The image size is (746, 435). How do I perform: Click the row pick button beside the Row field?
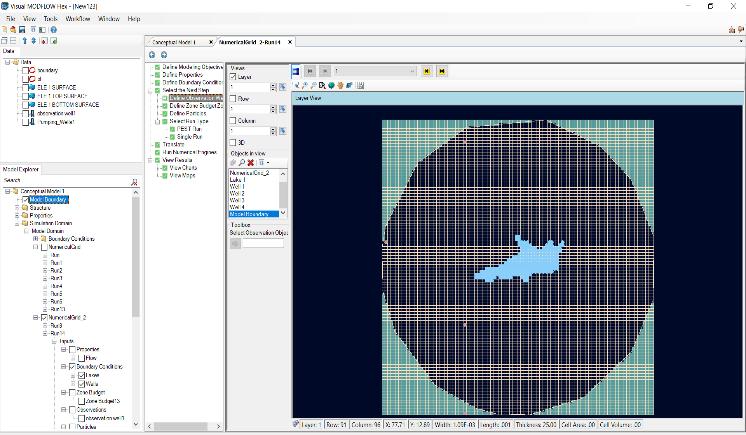283,109
